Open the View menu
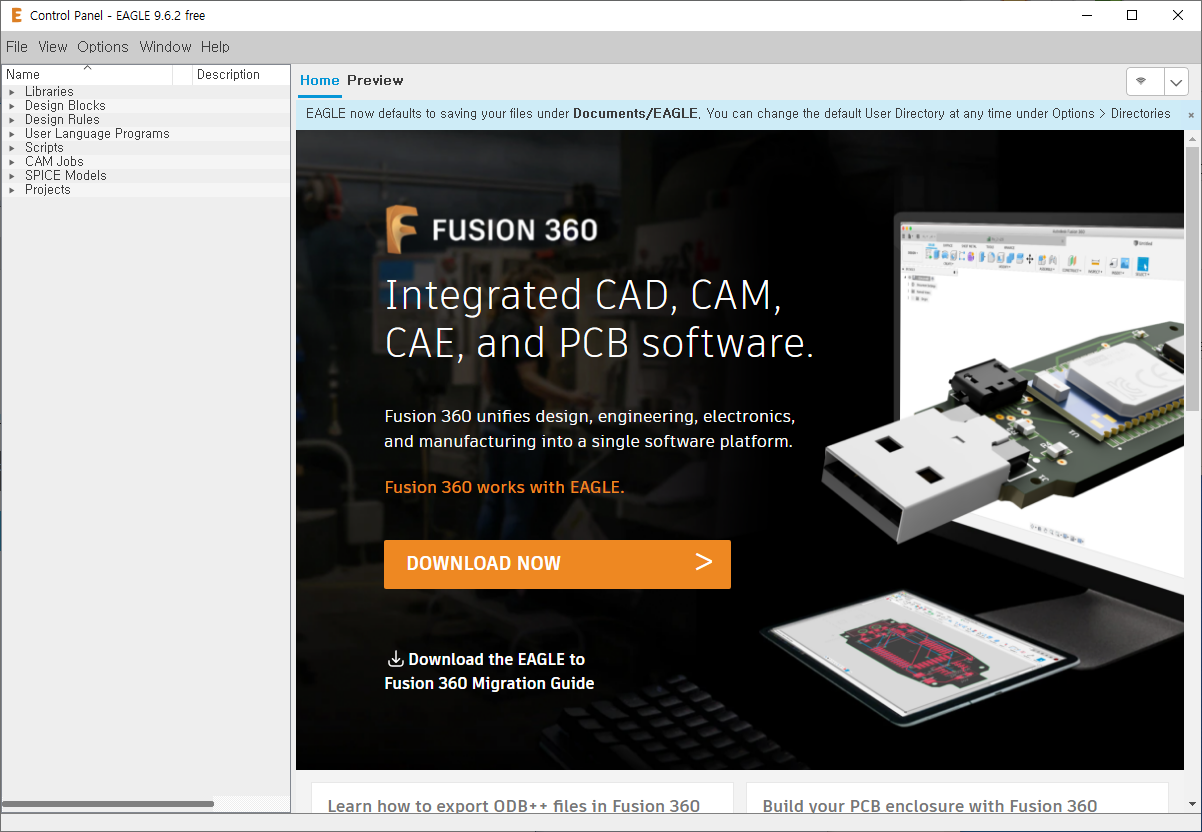Viewport: 1202px width, 832px height. point(53,47)
